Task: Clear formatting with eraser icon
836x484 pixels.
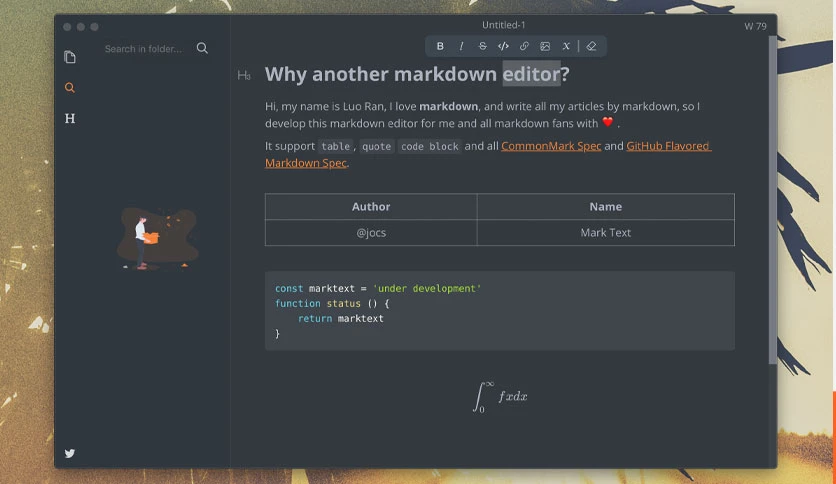Action: coord(591,46)
